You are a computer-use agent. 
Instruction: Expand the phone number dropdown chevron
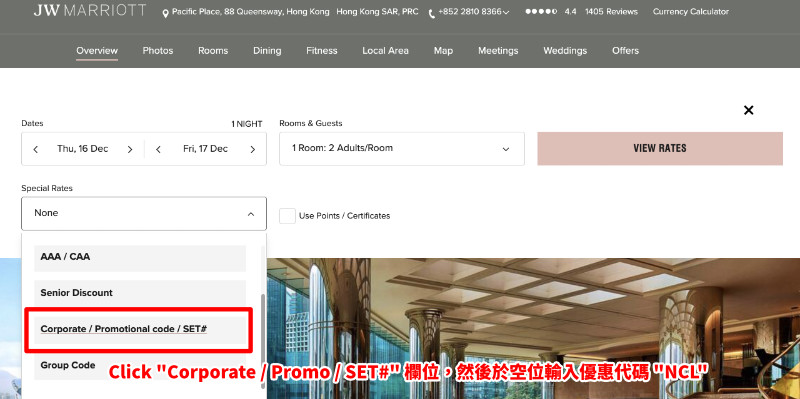506,12
